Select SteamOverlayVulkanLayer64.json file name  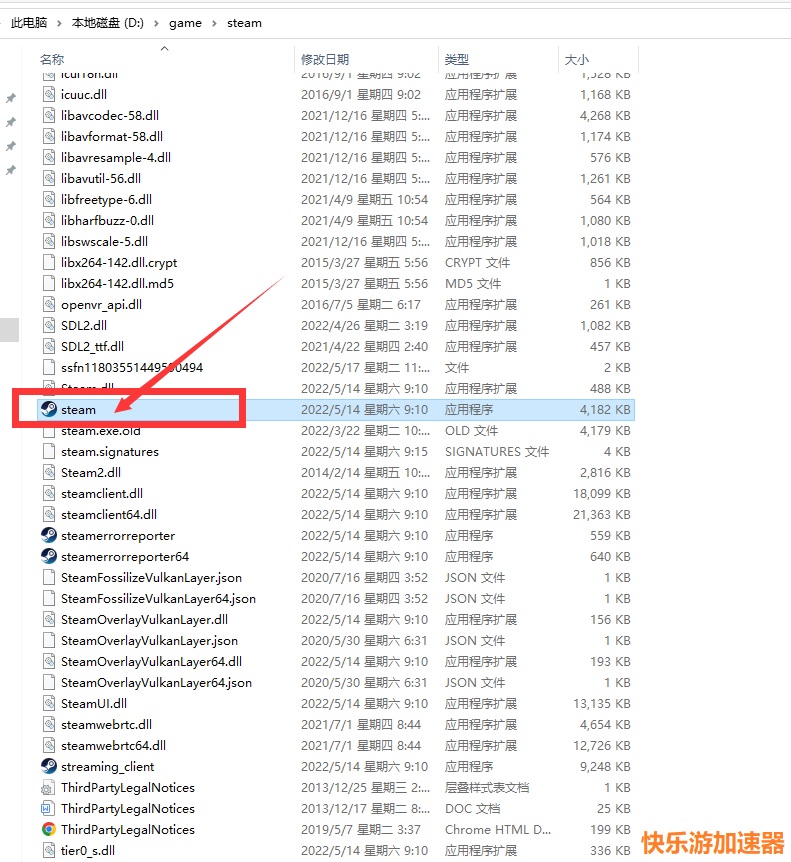click(x=156, y=682)
